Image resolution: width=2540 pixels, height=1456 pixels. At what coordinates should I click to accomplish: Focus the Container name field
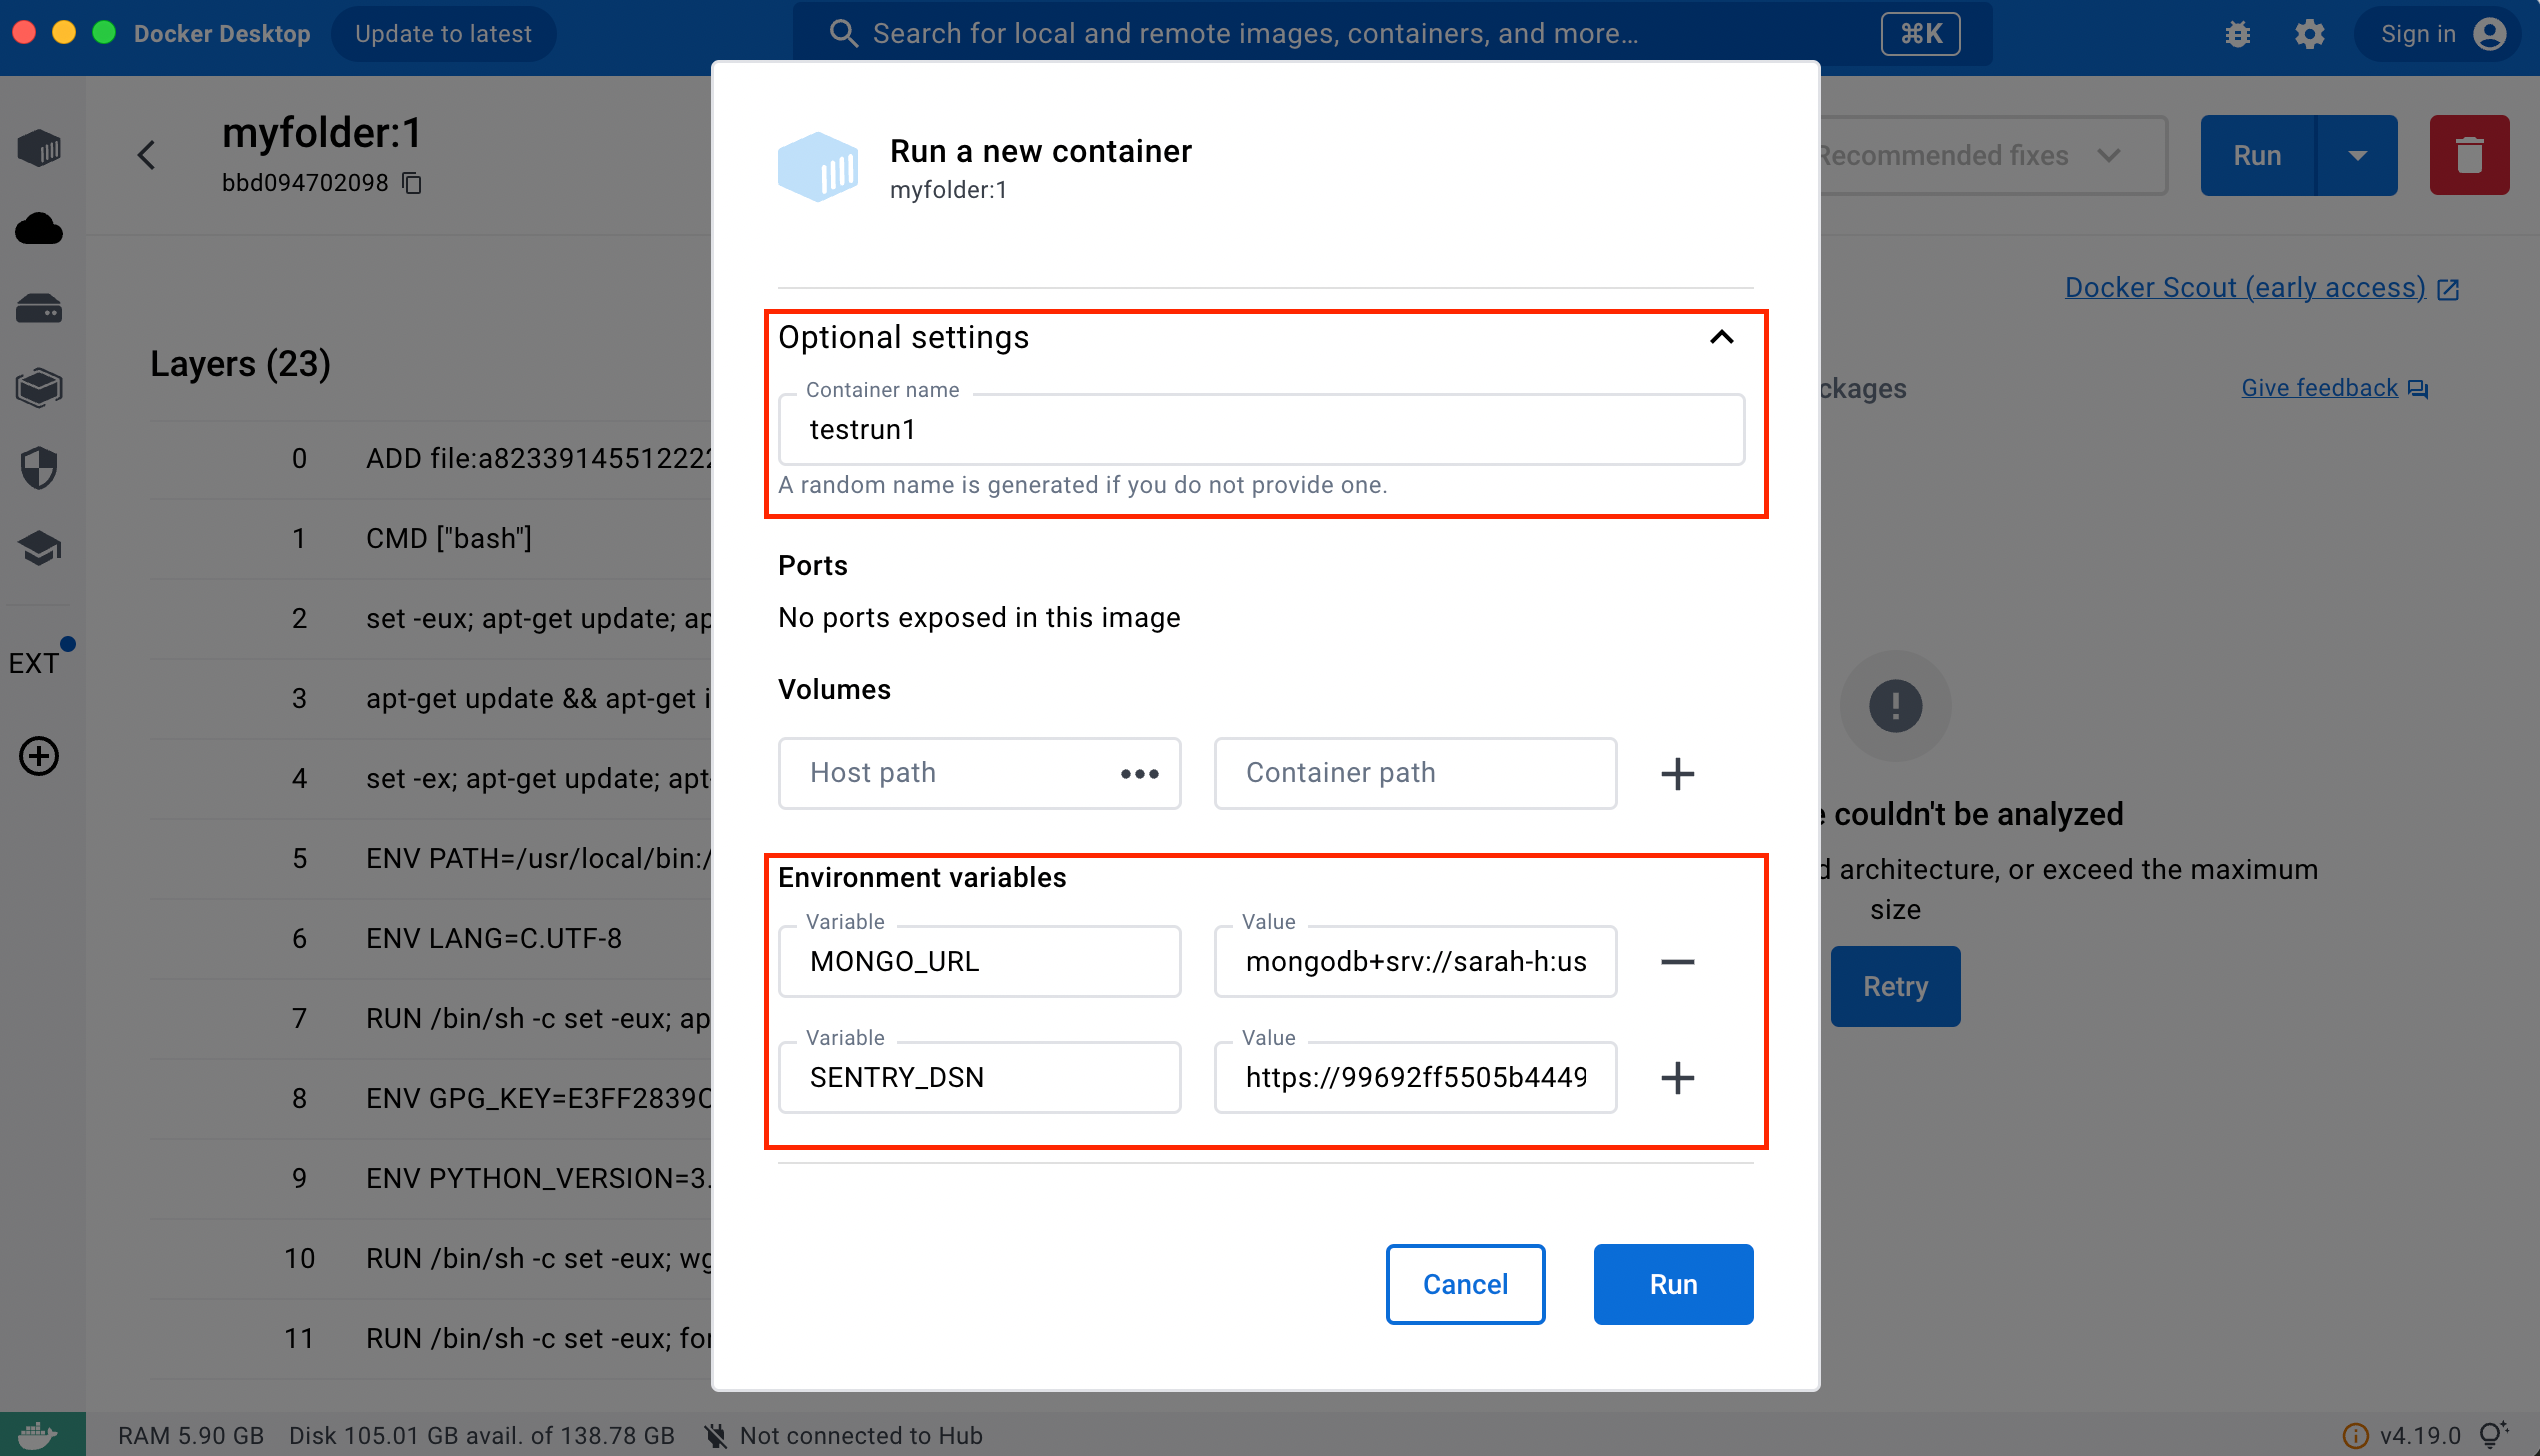click(1261, 429)
